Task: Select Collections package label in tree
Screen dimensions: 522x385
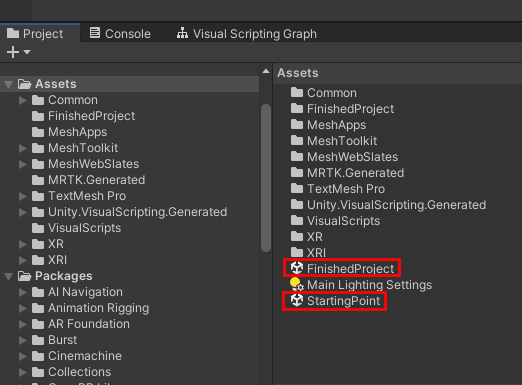Action: pos(79,372)
